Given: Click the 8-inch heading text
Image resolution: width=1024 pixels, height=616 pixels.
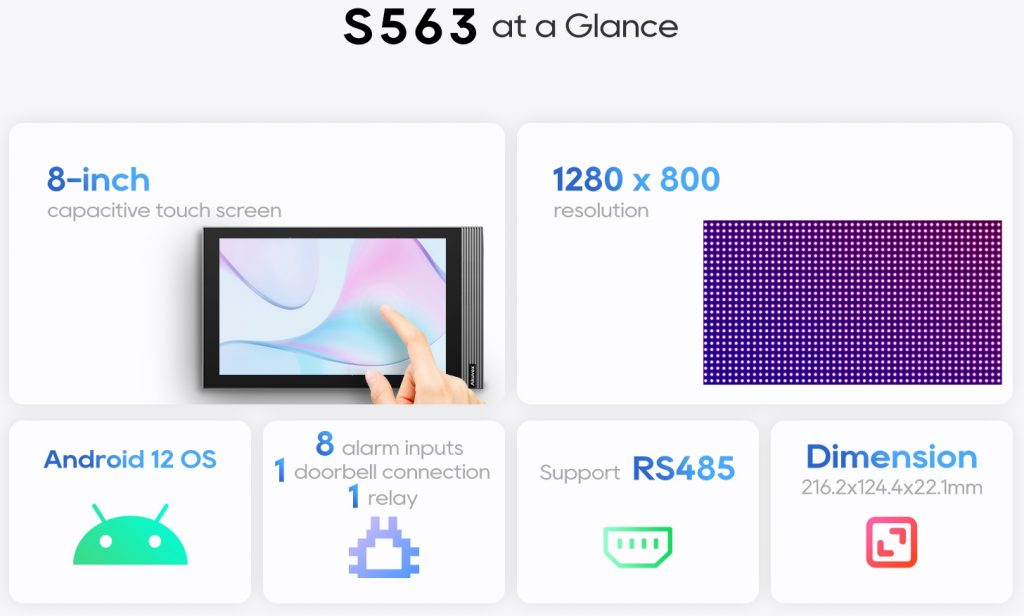Looking at the screenshot, I should [98, 180].
